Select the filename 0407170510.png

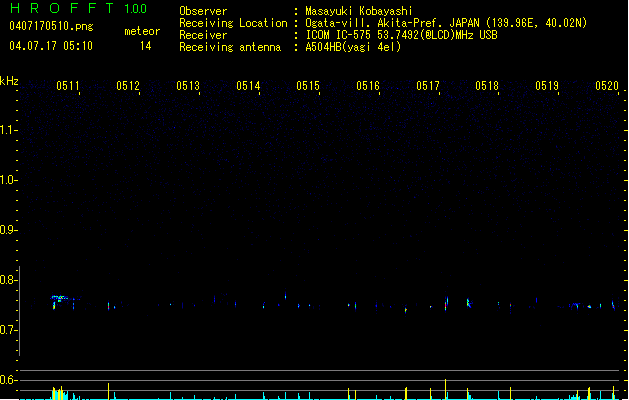51,26
